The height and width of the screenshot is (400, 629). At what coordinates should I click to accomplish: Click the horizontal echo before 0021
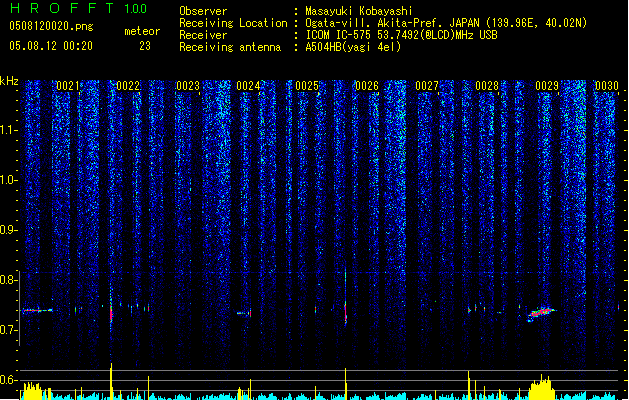coord(37,310)
